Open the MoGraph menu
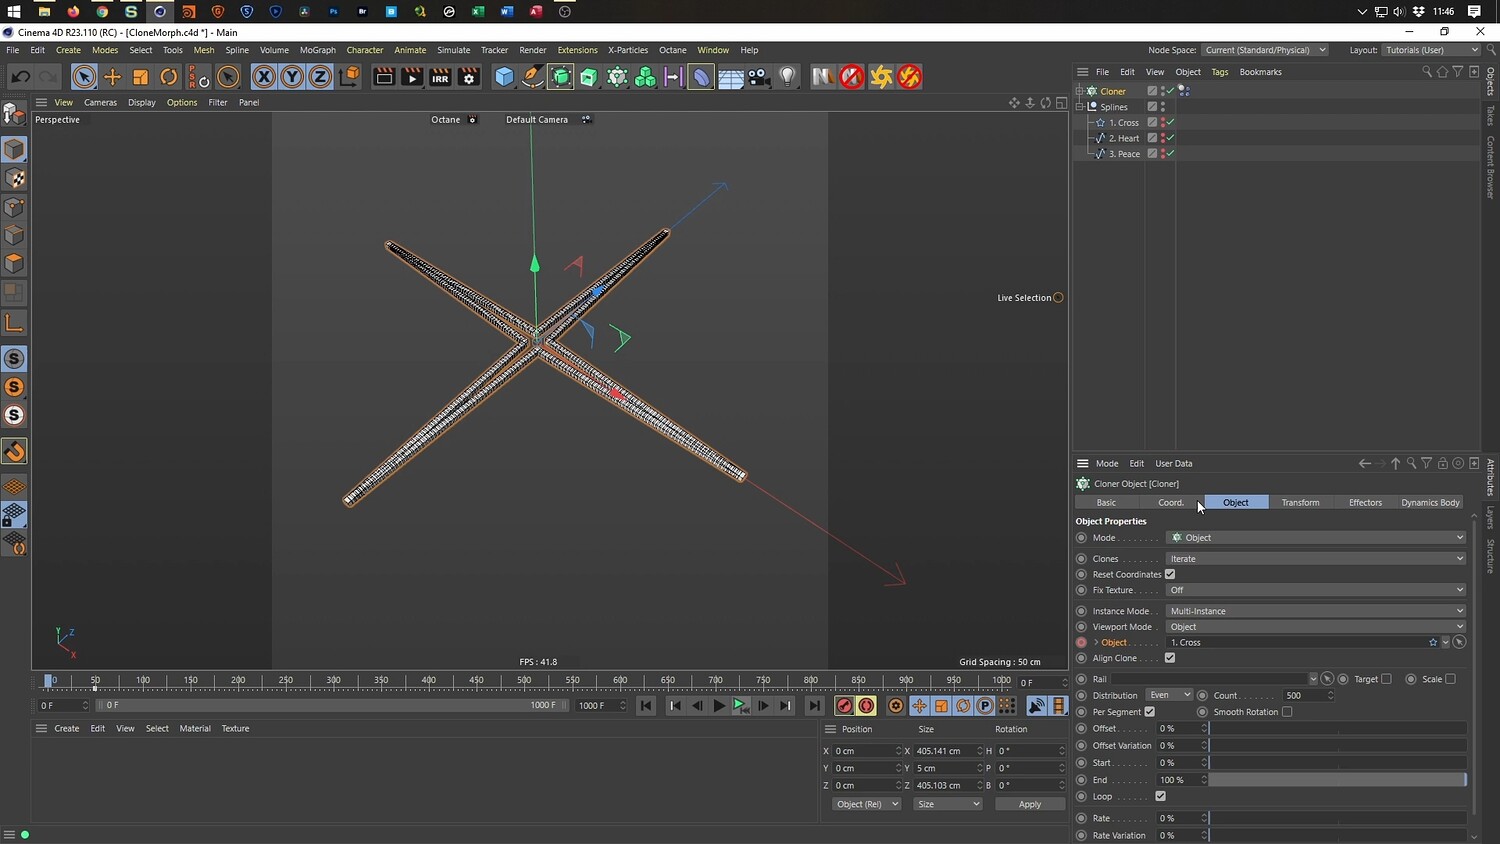Image resolution: width=1500 pixels, height=844 pixels. (x=317, y=50)
